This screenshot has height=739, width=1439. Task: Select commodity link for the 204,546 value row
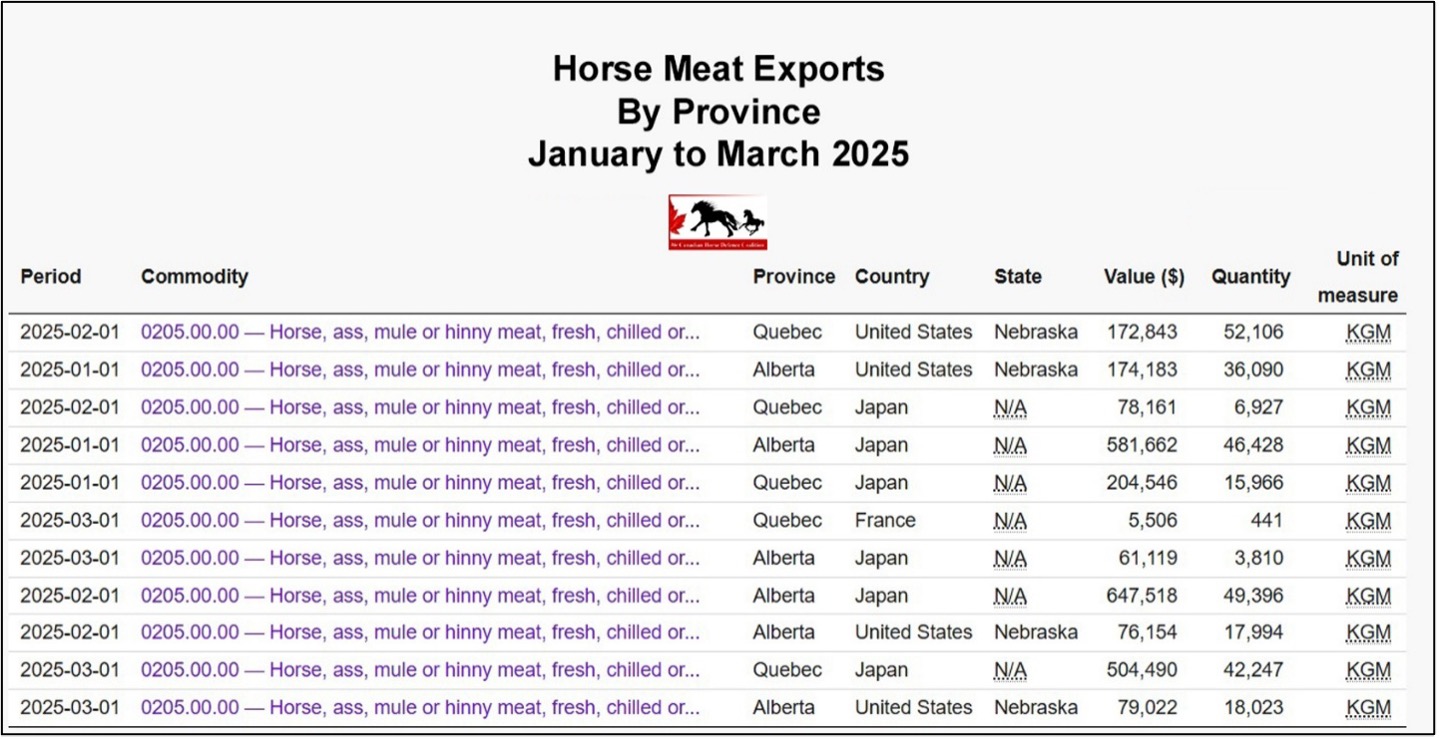pyautogui.click(x=420, y=483)
